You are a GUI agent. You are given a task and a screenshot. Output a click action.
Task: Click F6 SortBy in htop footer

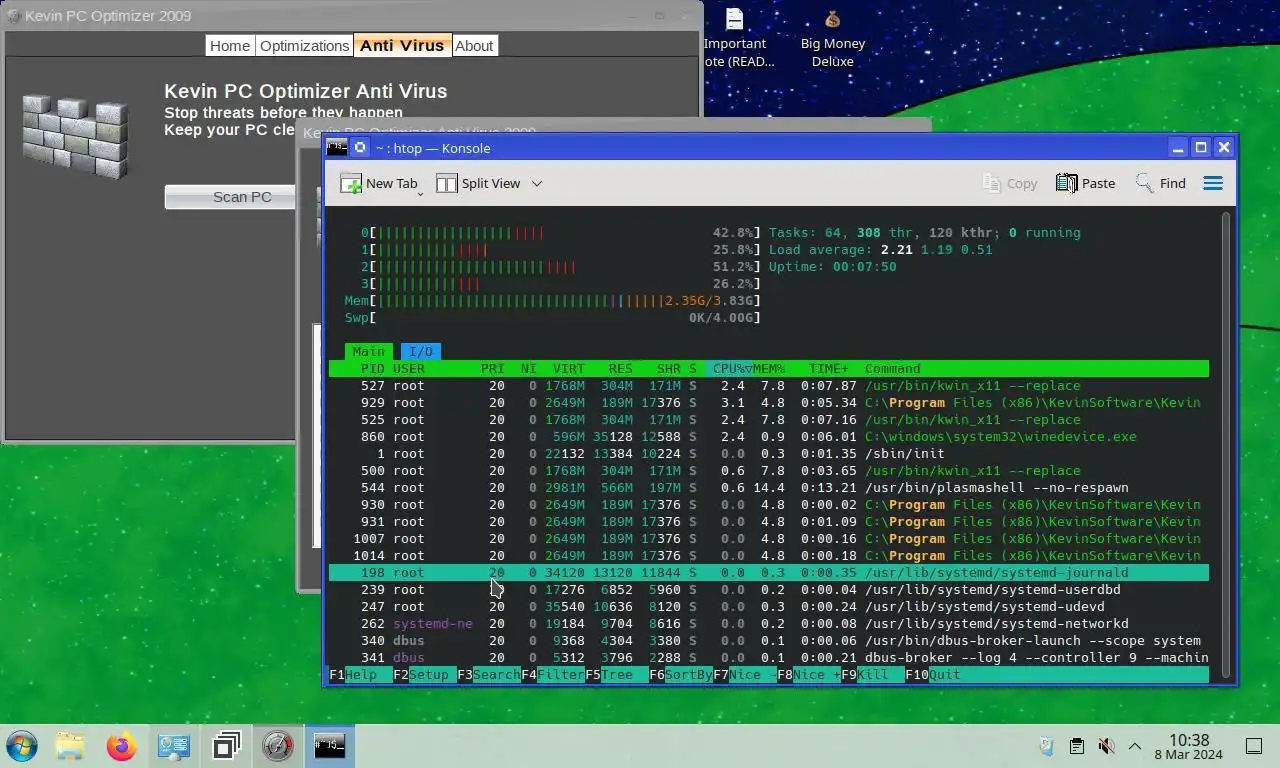click(x=681, y=674)
